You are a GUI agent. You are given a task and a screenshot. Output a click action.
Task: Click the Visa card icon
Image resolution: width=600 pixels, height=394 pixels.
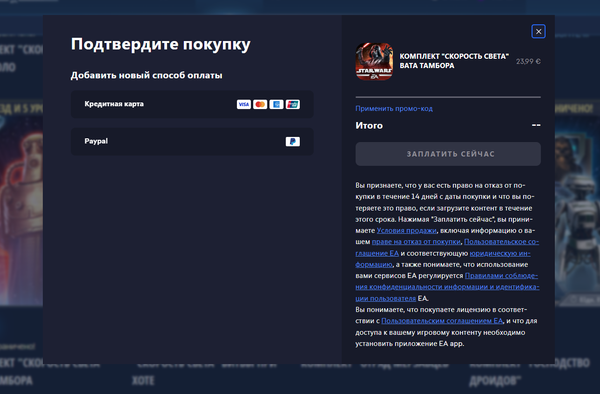244,104
